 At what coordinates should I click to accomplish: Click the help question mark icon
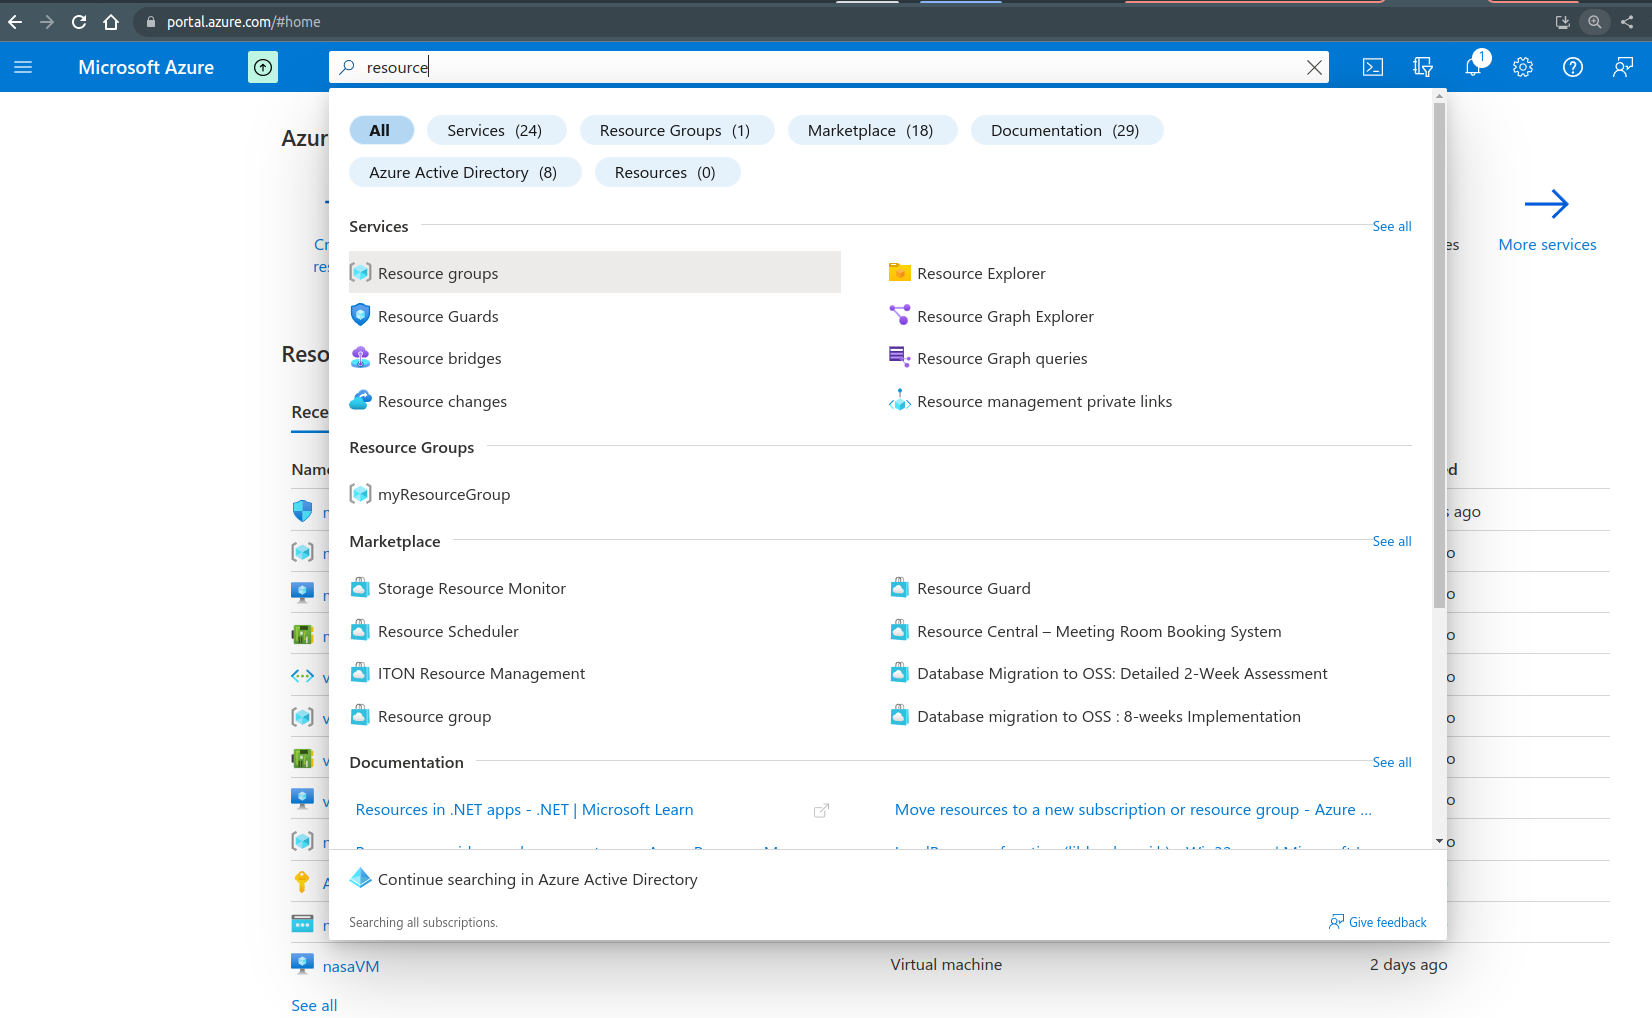(1573, 67)
